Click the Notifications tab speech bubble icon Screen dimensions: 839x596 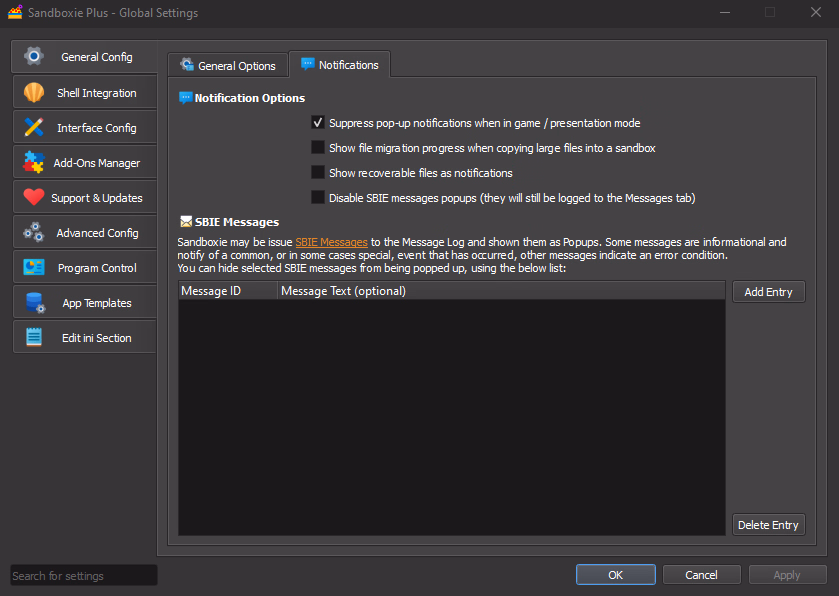308,64
